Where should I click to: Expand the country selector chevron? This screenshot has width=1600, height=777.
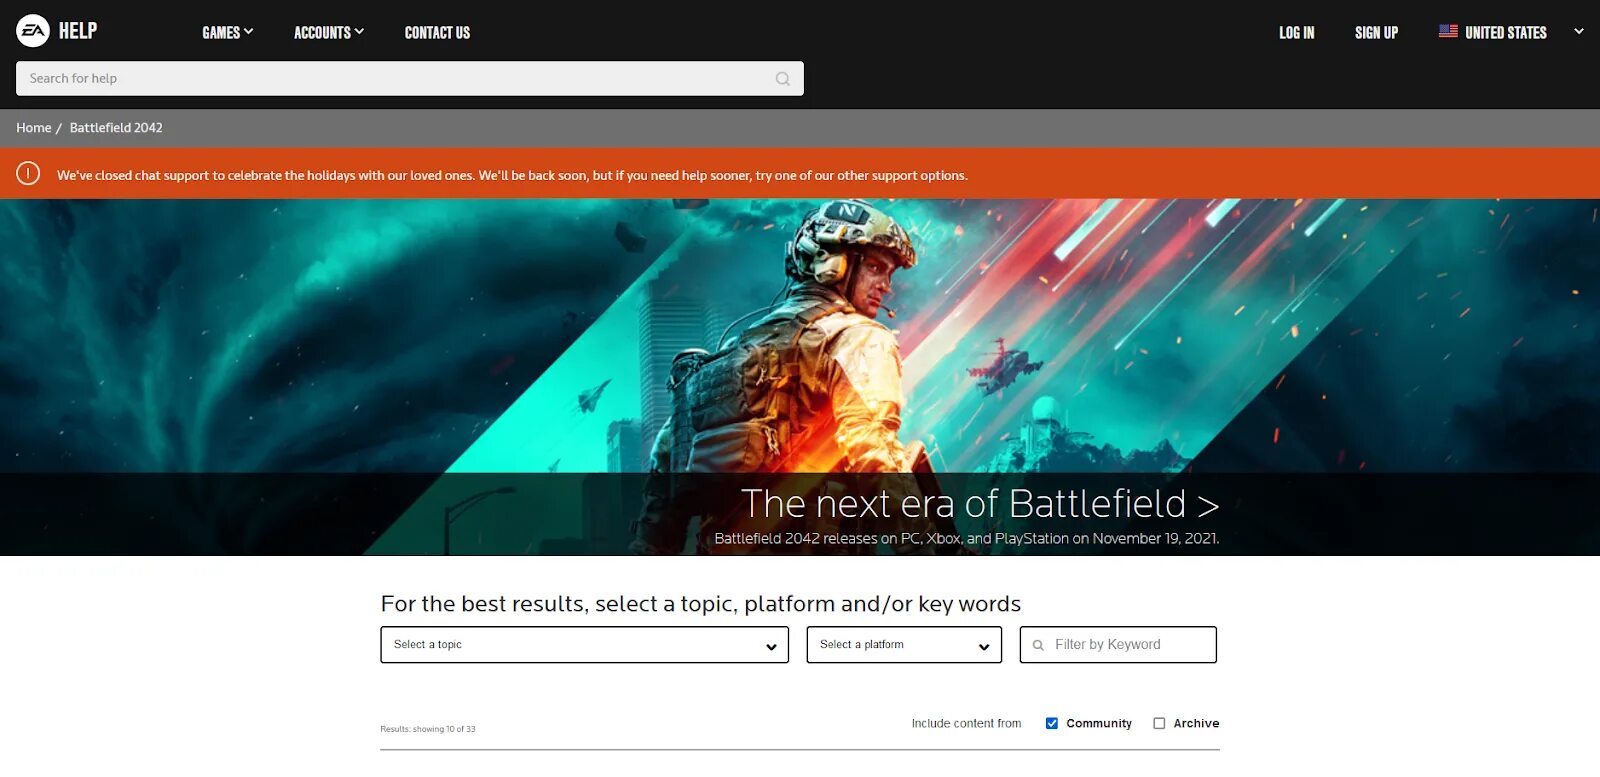[1579, 32]
